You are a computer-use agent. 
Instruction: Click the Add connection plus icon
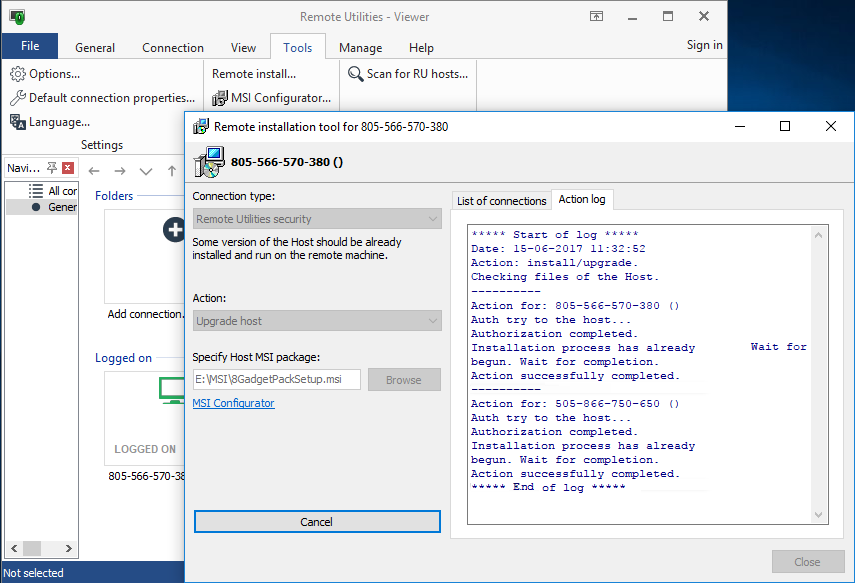coord(174,230)
